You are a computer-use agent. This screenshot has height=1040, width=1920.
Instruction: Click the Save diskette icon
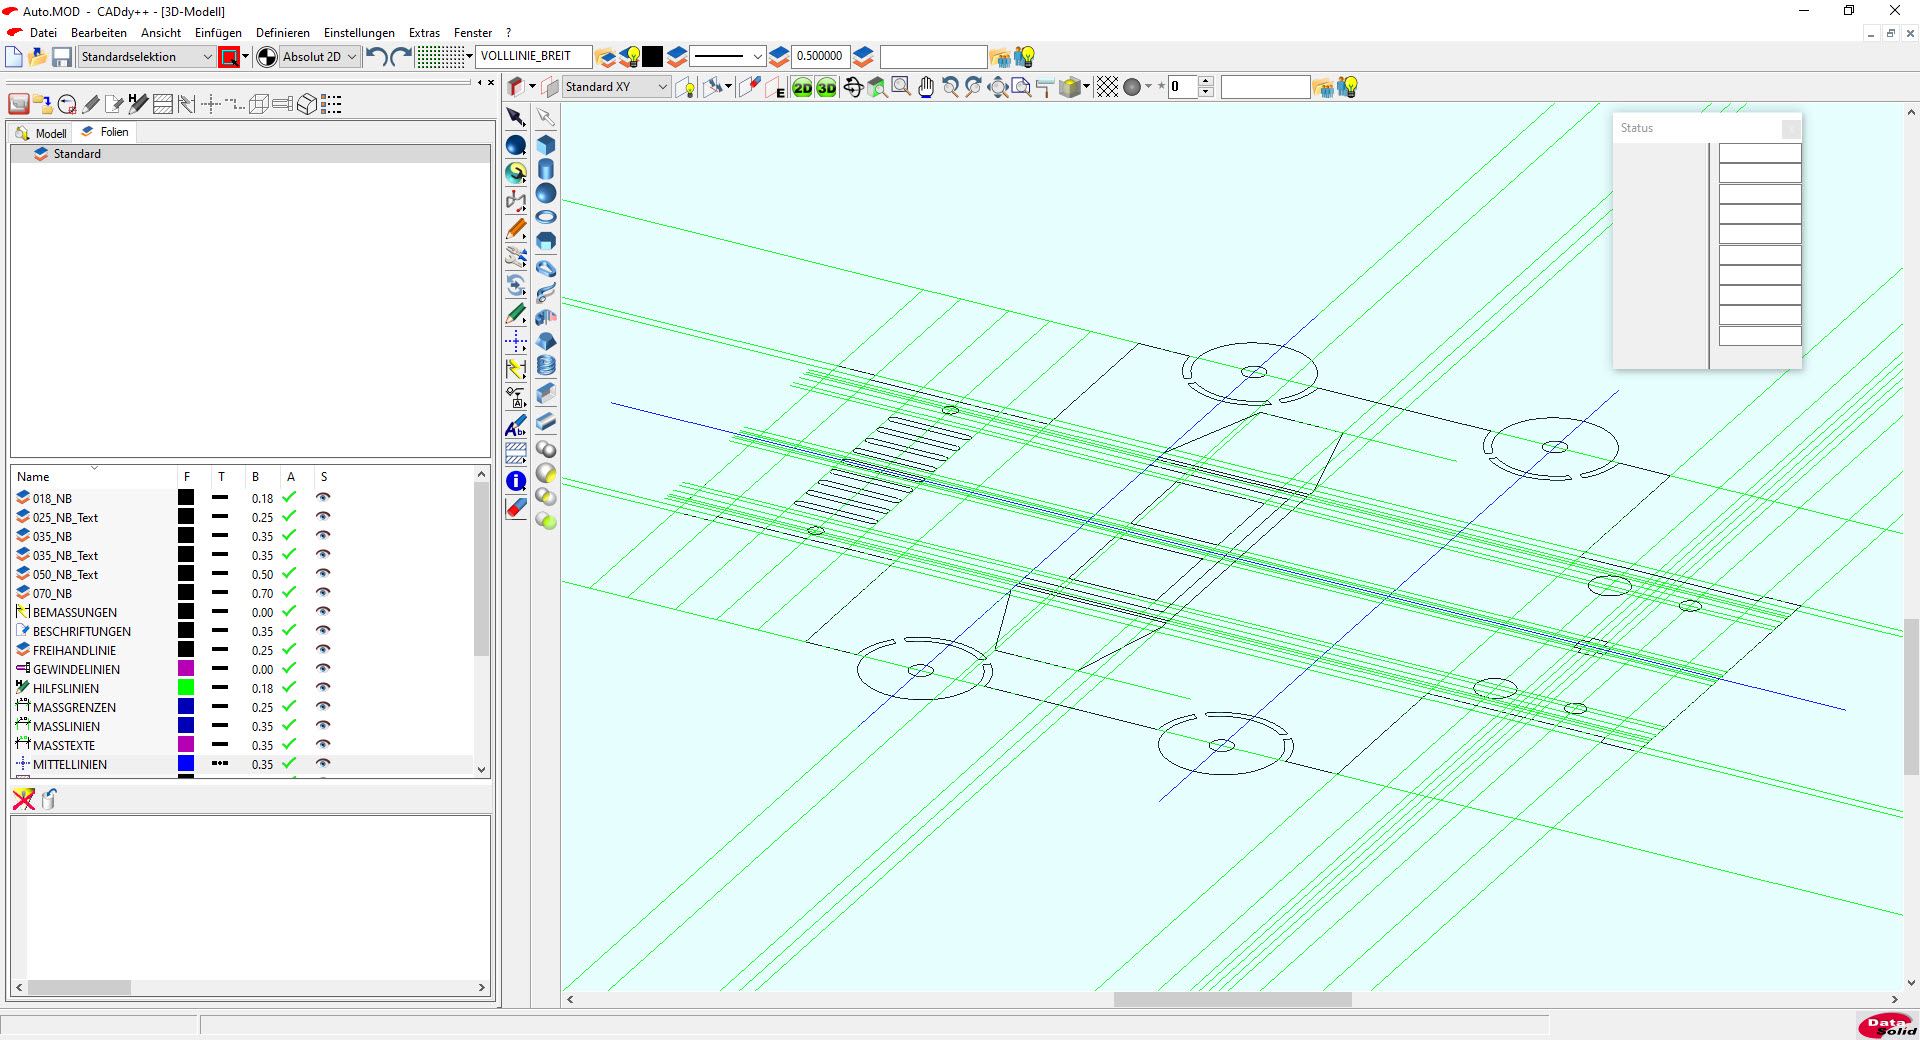coord(62,57)
